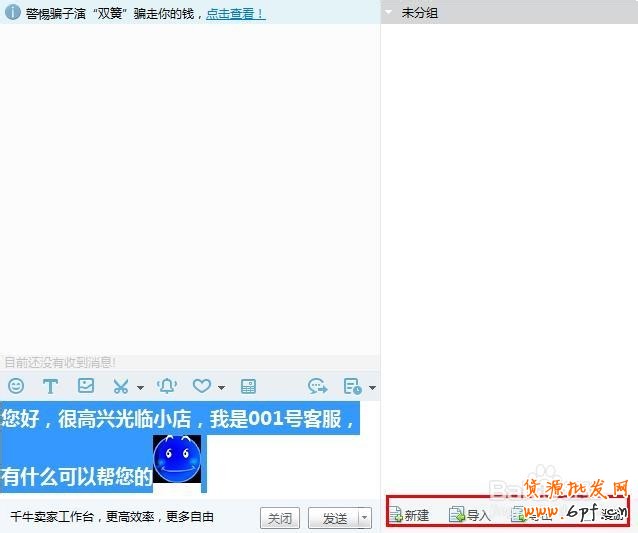This screenshot has width=638, height=533.
Task: Click the quick reply speech bubble icon
Action: tap(318, 386)
